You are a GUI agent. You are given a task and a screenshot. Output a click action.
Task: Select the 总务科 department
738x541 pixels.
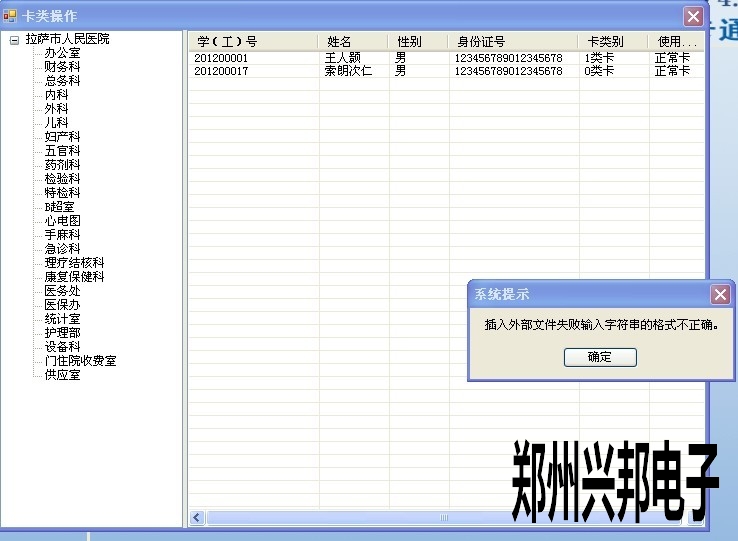(63, 81)
